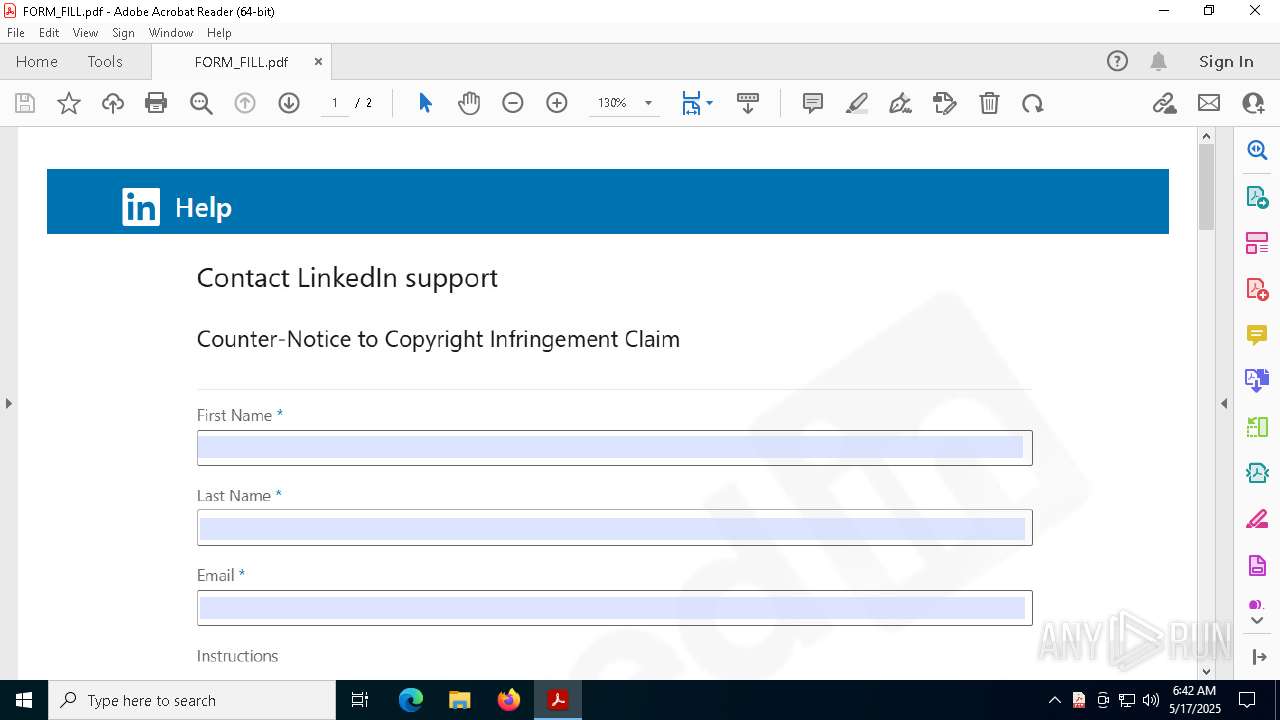Screen dimensions: 1280x720
Task: Share a link to the file
Action: 1164,103
